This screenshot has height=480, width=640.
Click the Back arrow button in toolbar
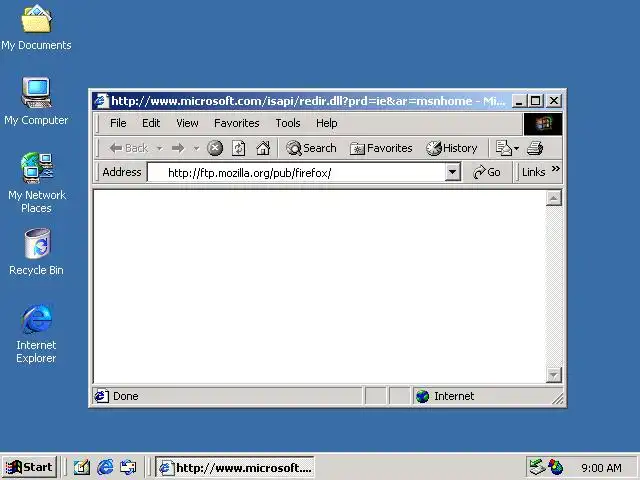click(128, 148)
